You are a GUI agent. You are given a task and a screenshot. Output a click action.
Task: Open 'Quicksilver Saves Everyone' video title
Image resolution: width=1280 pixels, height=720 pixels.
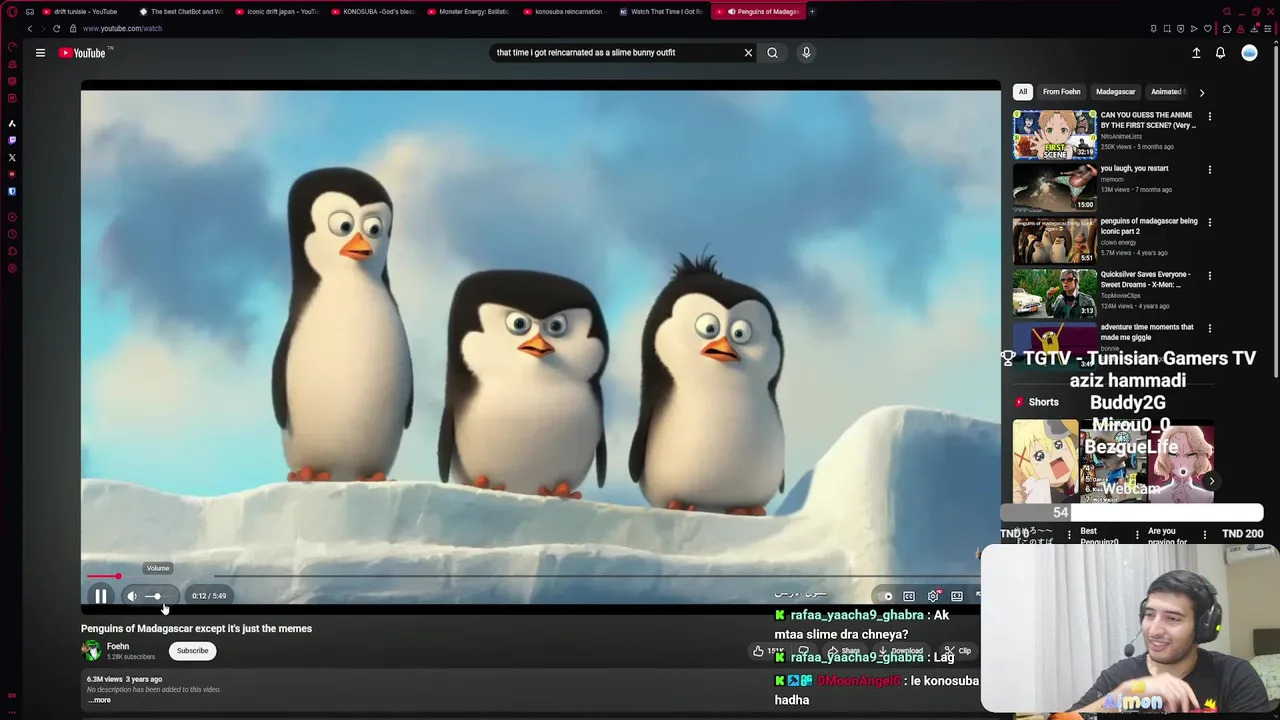click(1146, 279)
